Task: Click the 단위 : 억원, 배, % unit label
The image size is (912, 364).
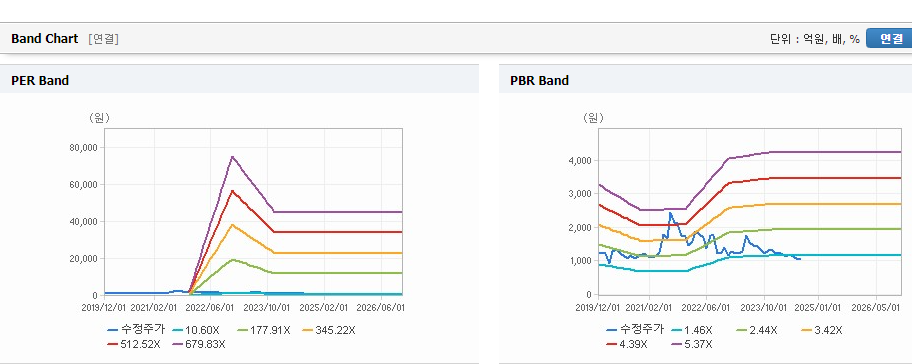Action: 815,39
